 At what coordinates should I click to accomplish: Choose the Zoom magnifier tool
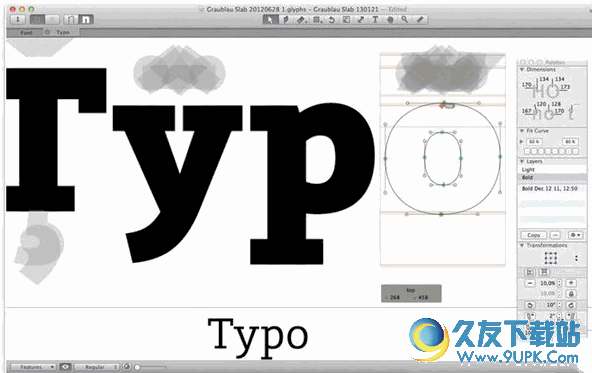tap(404, 20)
